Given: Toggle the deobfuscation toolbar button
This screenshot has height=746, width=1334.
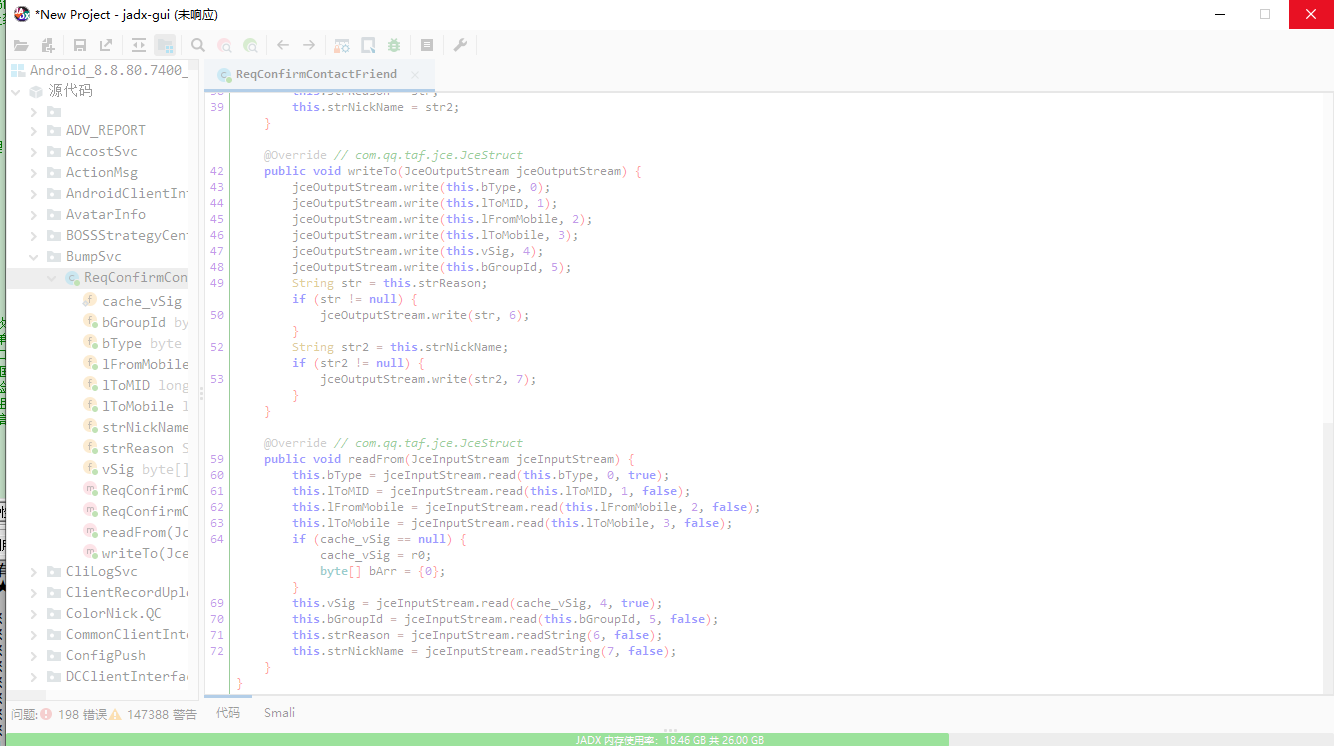Looking at the screenshot, I should [342, 45].
